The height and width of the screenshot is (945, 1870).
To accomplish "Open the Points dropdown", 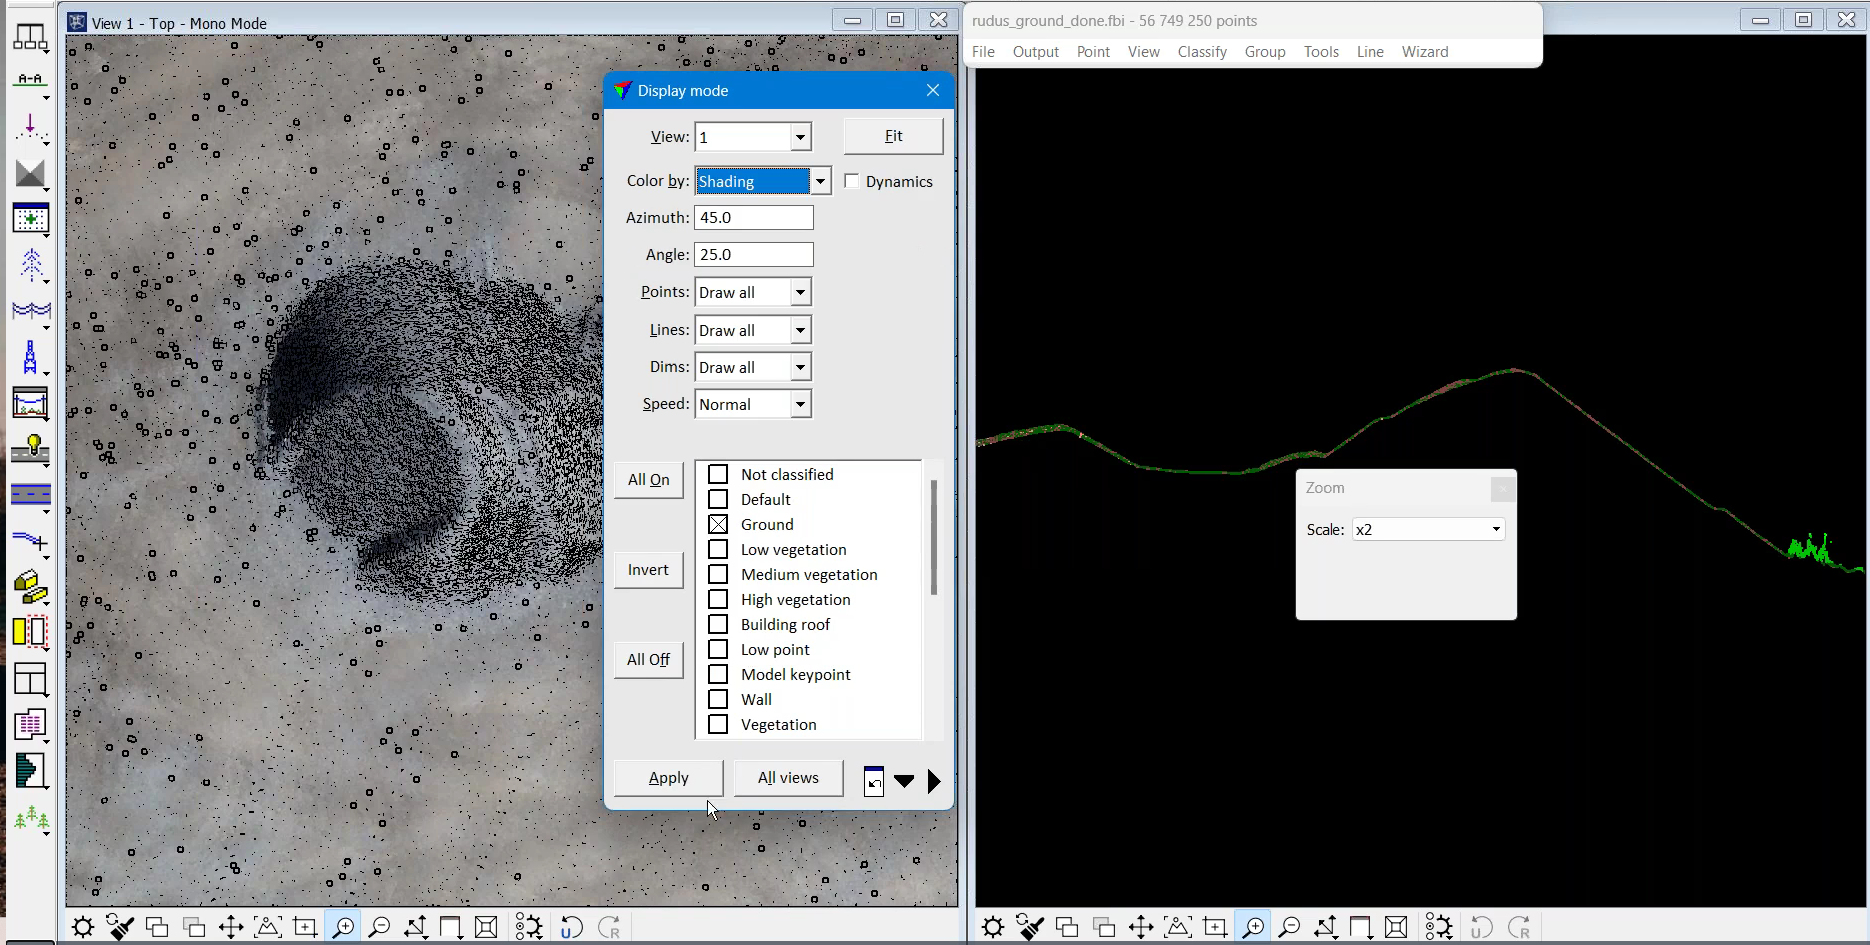I will tap(800, 292).
